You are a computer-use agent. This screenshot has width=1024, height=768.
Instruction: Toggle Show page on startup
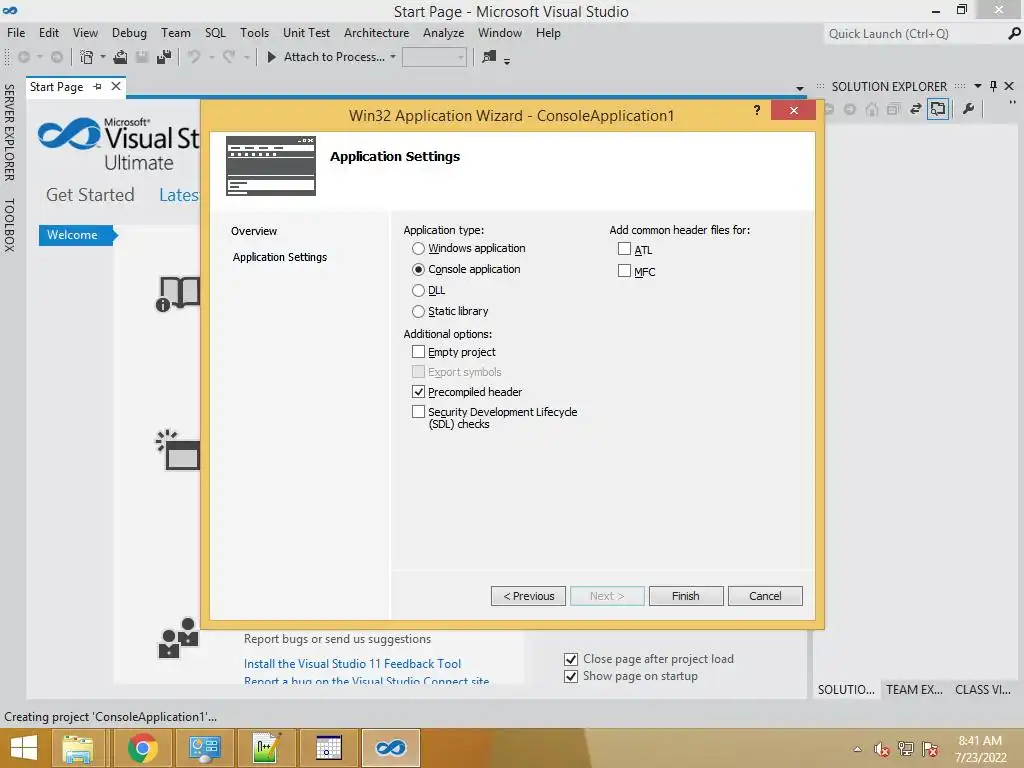pyautogui.click(x=571, y=676)
